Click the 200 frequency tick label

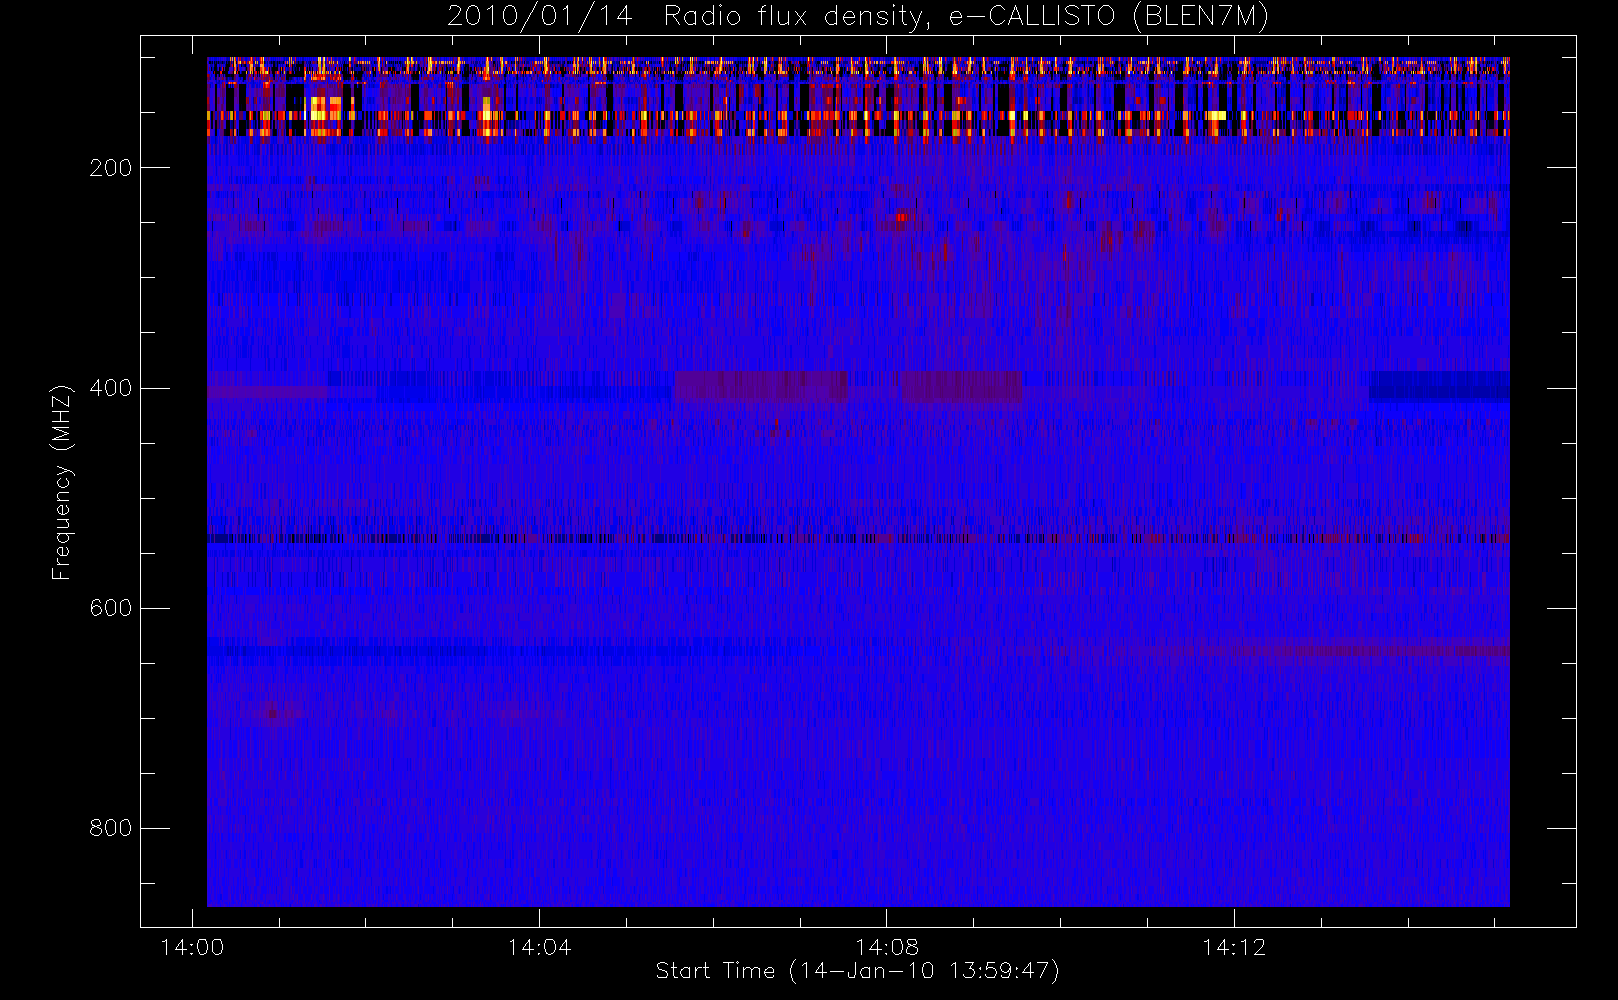111,168
